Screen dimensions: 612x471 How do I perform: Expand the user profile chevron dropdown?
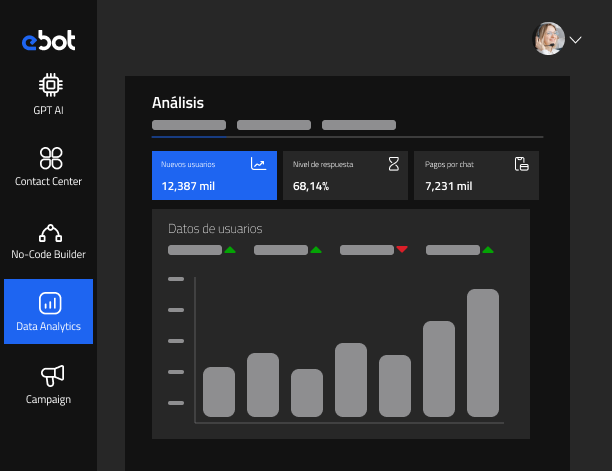[x=576, y=40]
